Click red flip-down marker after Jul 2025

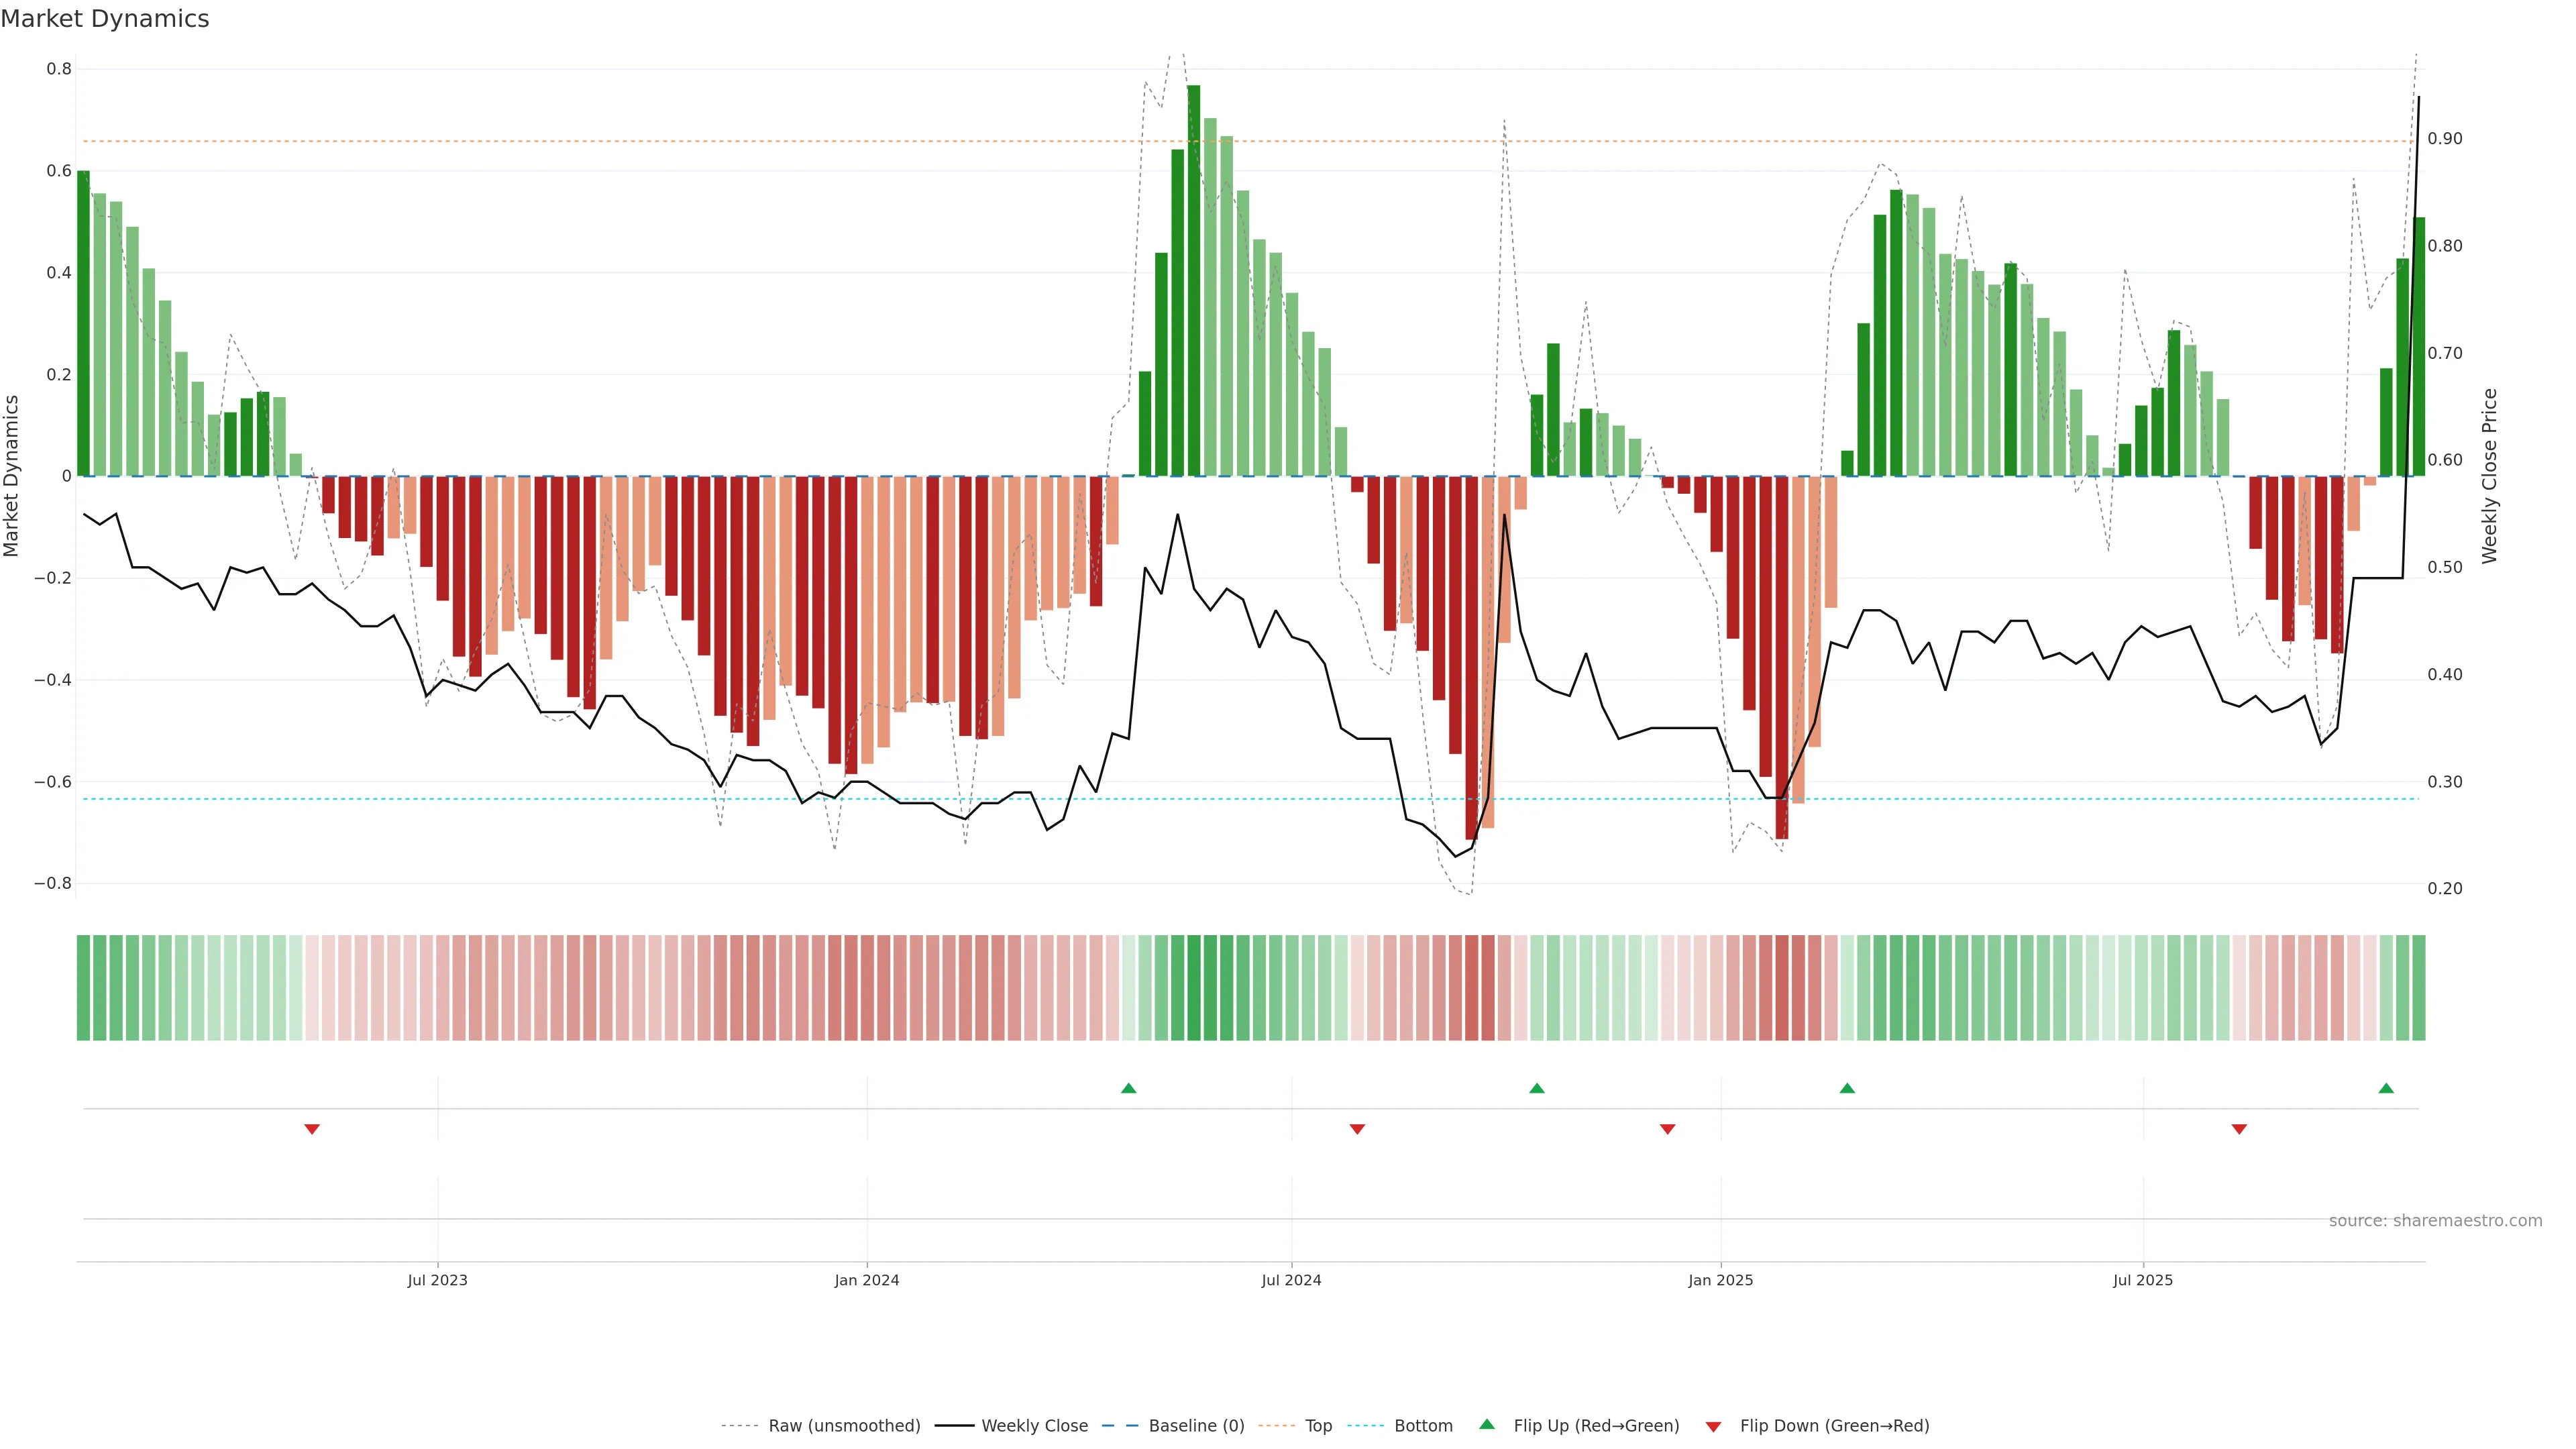pos(2239,1129)
